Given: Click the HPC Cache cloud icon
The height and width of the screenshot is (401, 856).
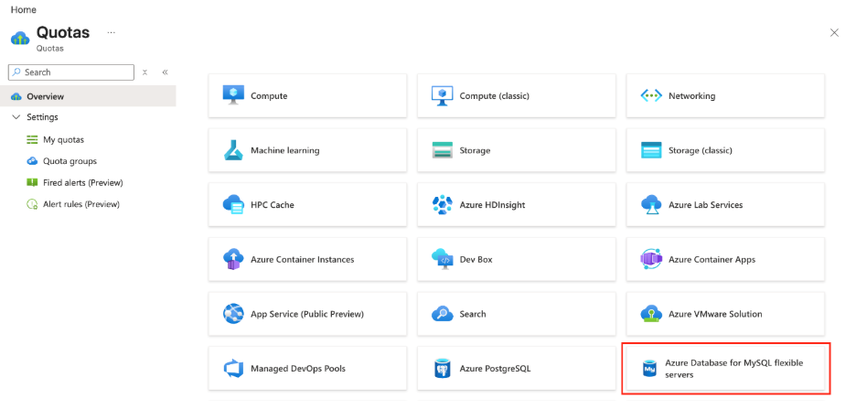Looking at the screenshot, I should click(x=234, y=205).
